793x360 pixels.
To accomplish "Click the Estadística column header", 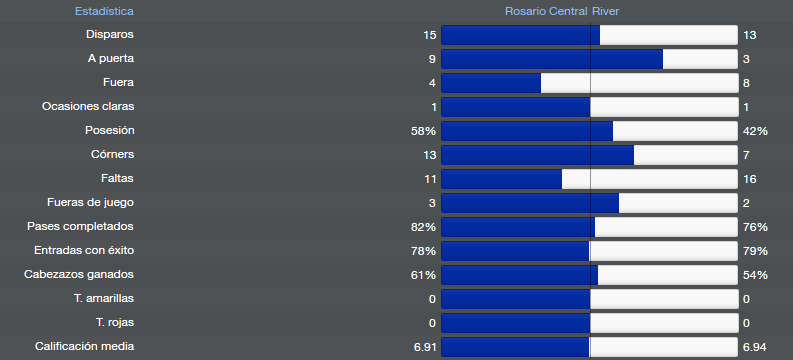I will [x=104, y=11].
